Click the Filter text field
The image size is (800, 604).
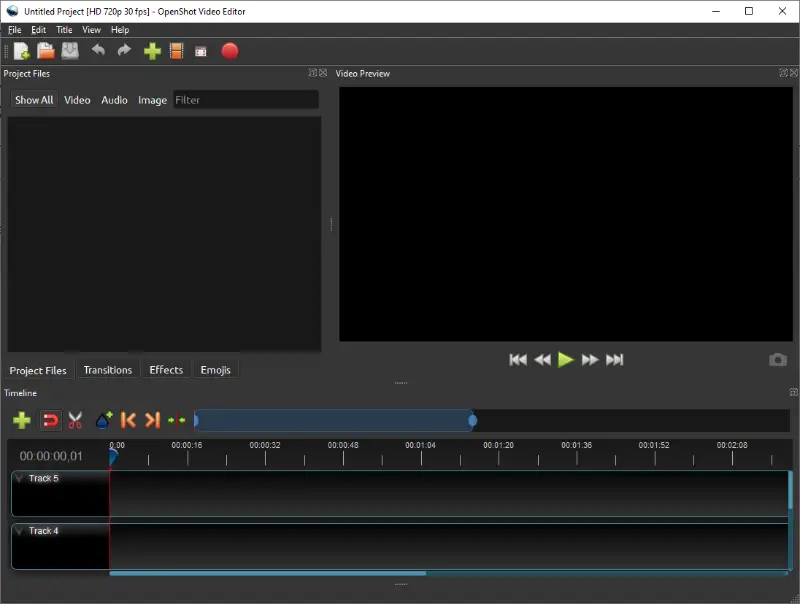click(x=246, y=100)
